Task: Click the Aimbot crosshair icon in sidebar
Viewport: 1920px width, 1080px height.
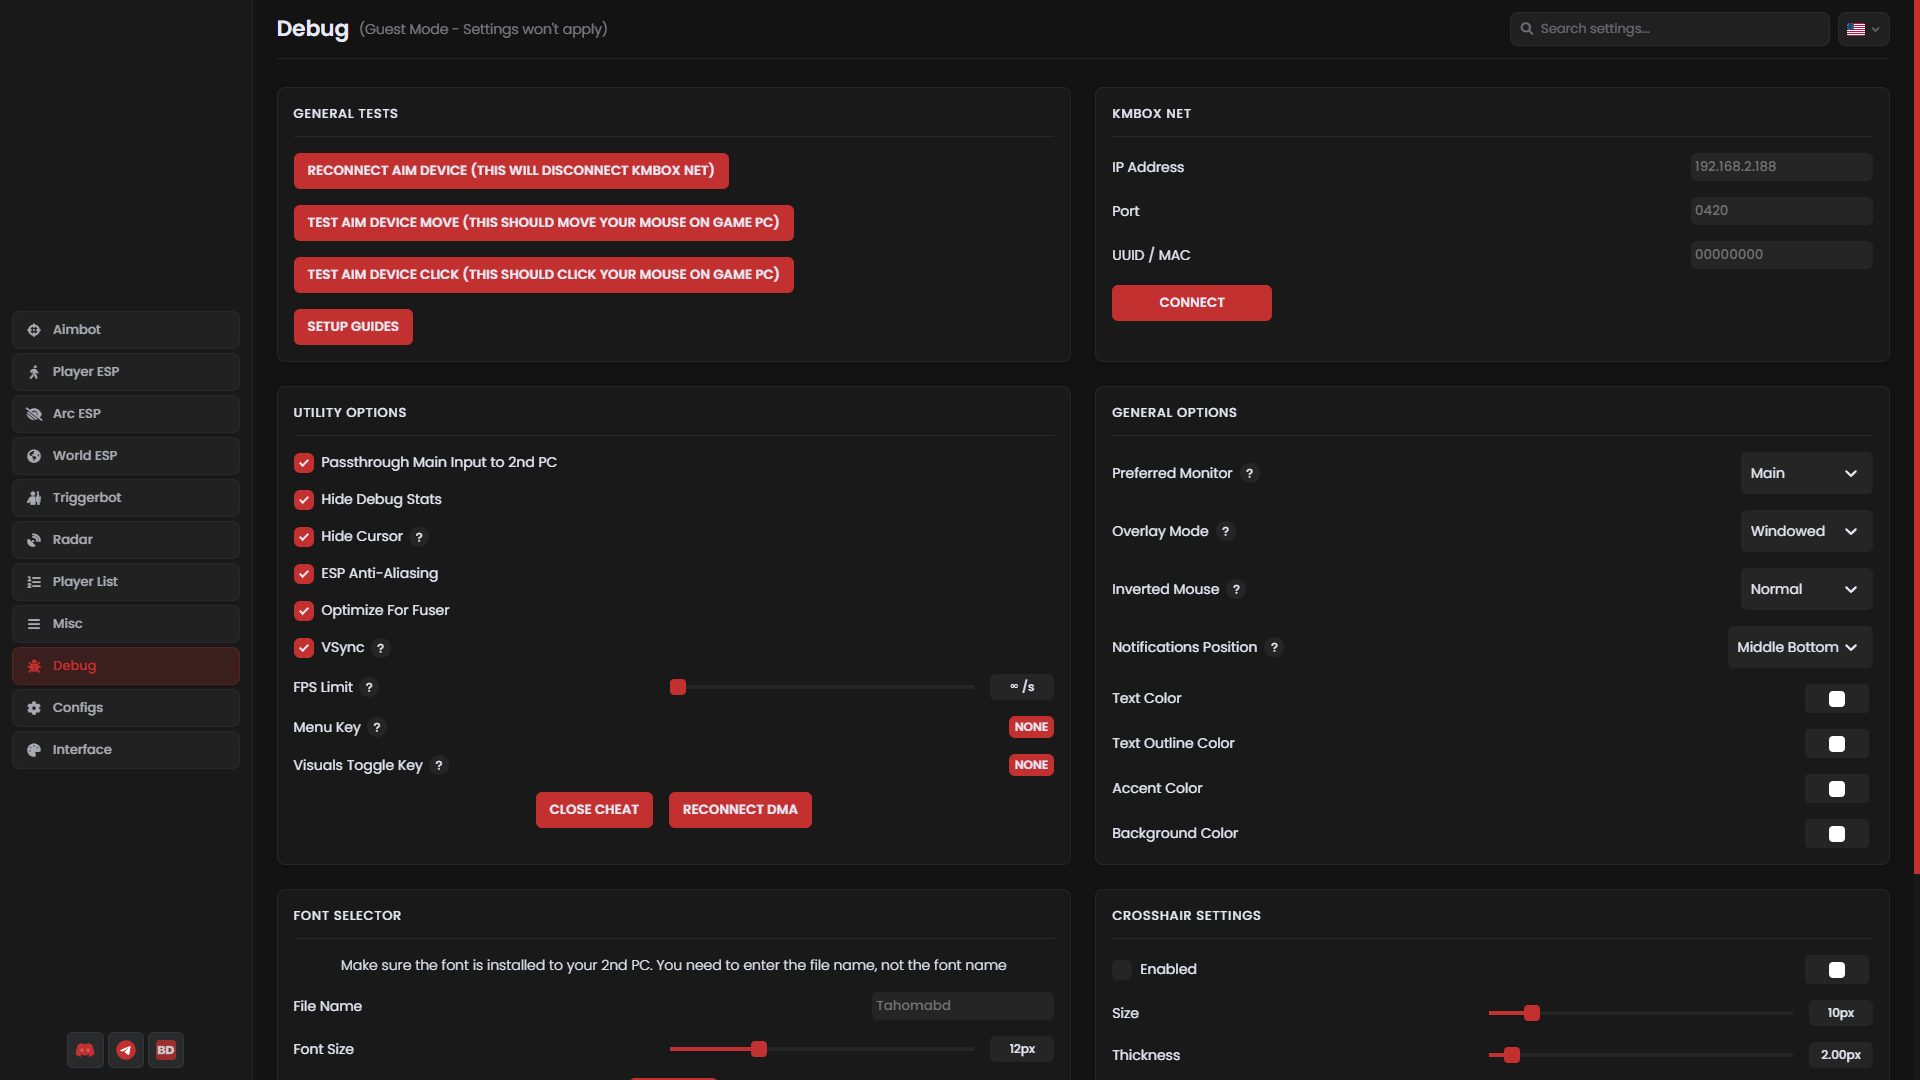Action: click(x=34, y=330)
